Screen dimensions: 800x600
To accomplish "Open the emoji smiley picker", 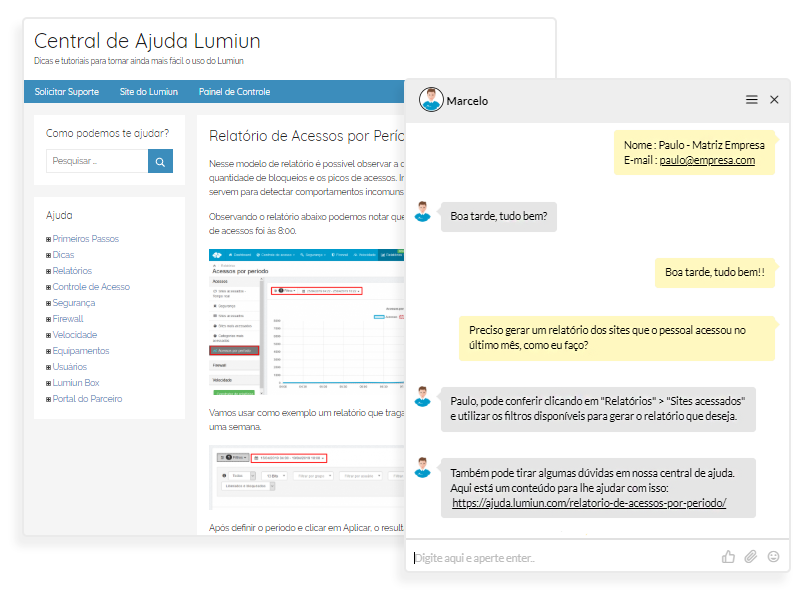I will click(x=773, y=557).
